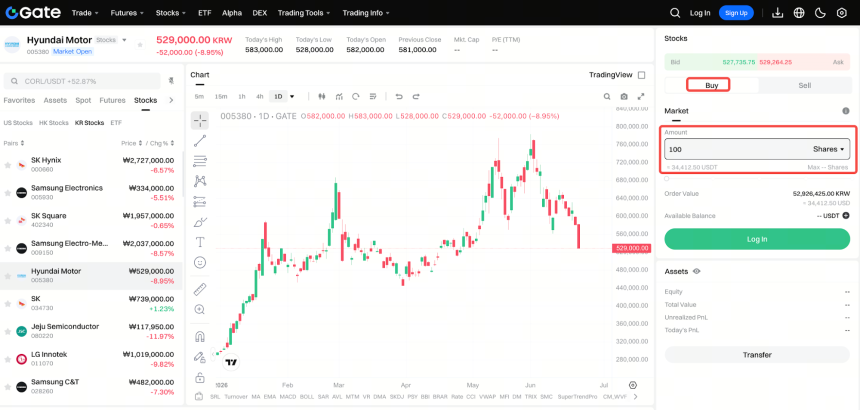Enable the TradingView checkbox

click(x=642, y=75)
